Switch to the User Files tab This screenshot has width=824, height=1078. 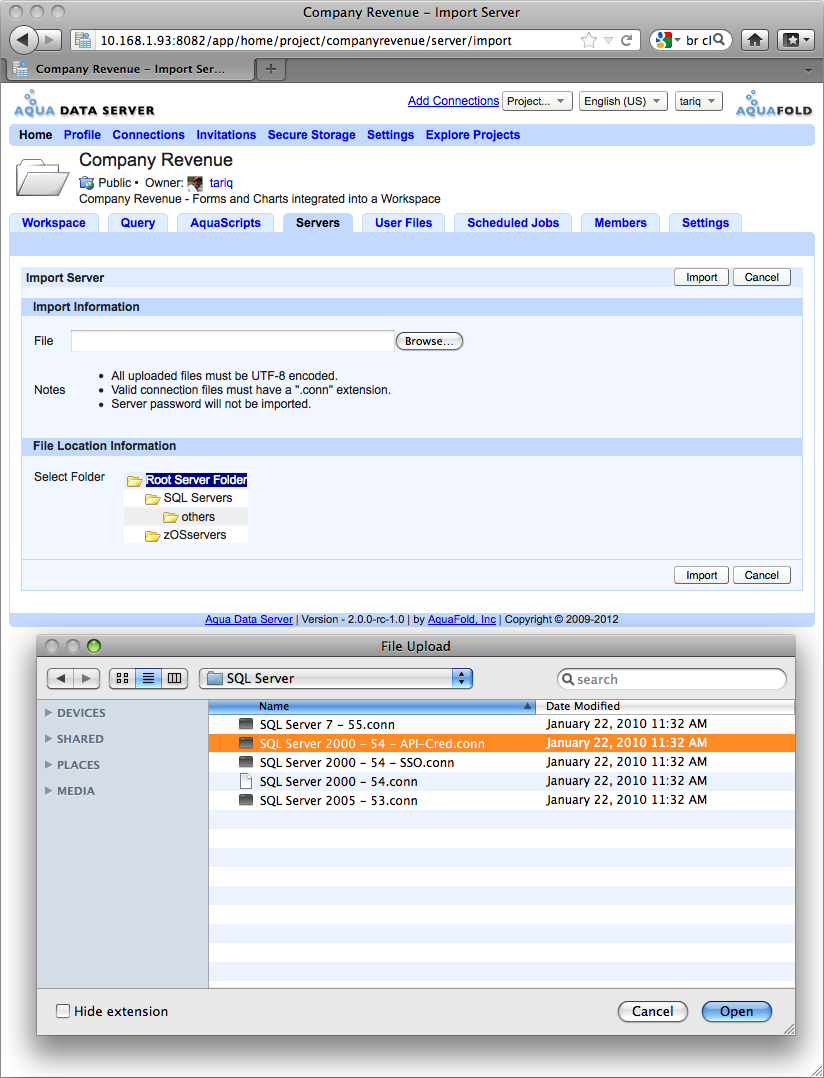(403, 223)
